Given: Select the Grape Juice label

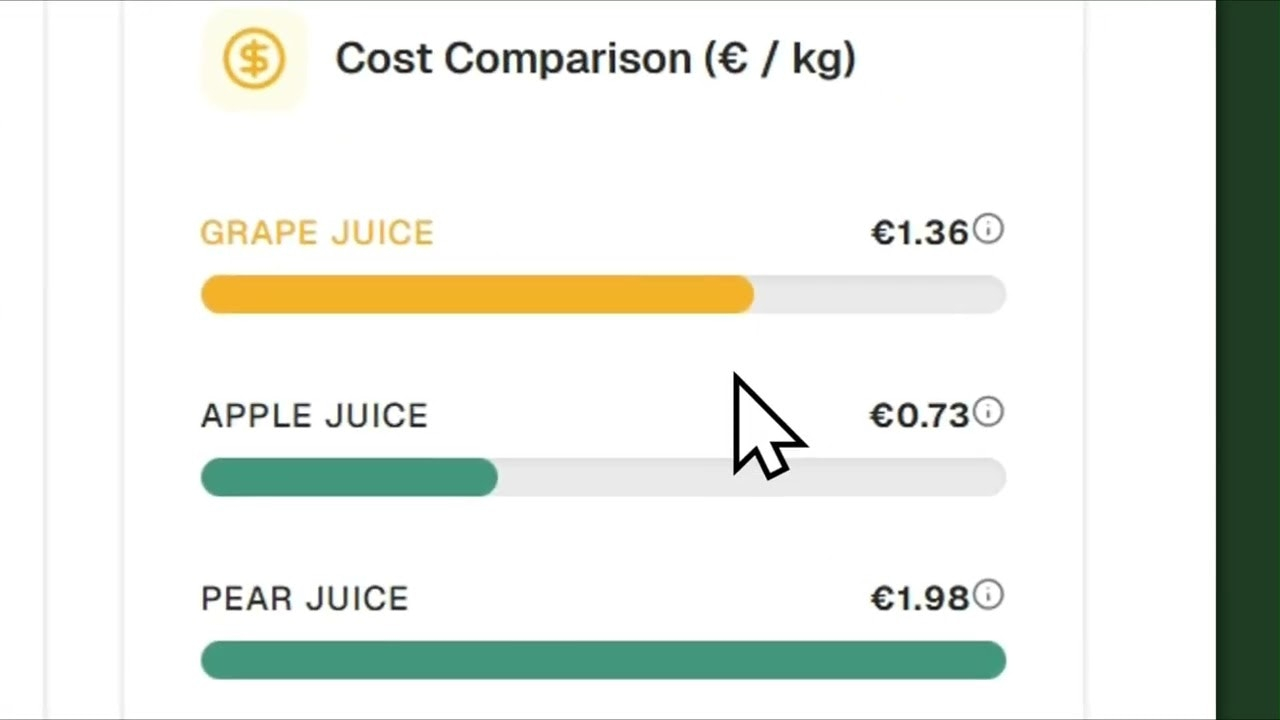Looking at the screenshot, I should (317, 233).
